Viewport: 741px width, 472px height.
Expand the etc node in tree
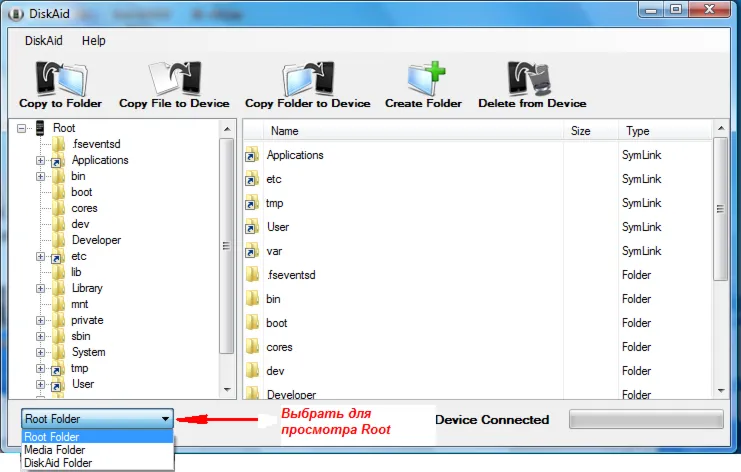pyautogui.click(x=41, y=257)
